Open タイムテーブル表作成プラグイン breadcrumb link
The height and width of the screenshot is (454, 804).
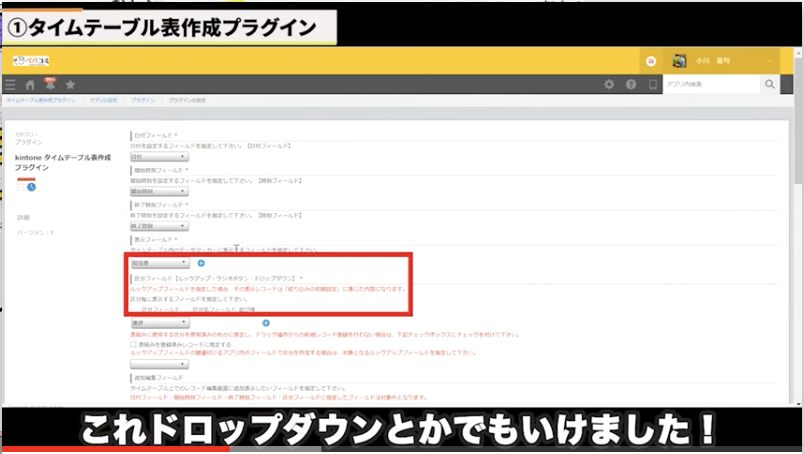[41, 101]
